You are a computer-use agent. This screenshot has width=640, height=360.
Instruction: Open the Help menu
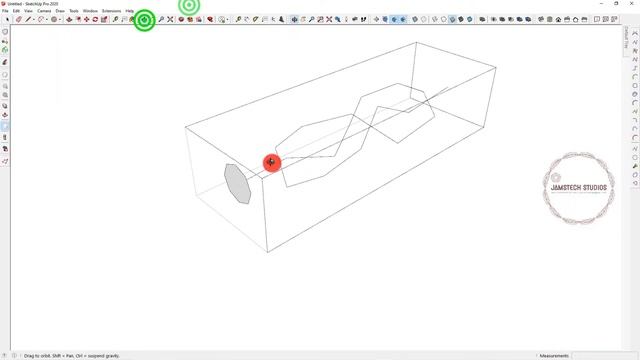click(x=129, y=11)
